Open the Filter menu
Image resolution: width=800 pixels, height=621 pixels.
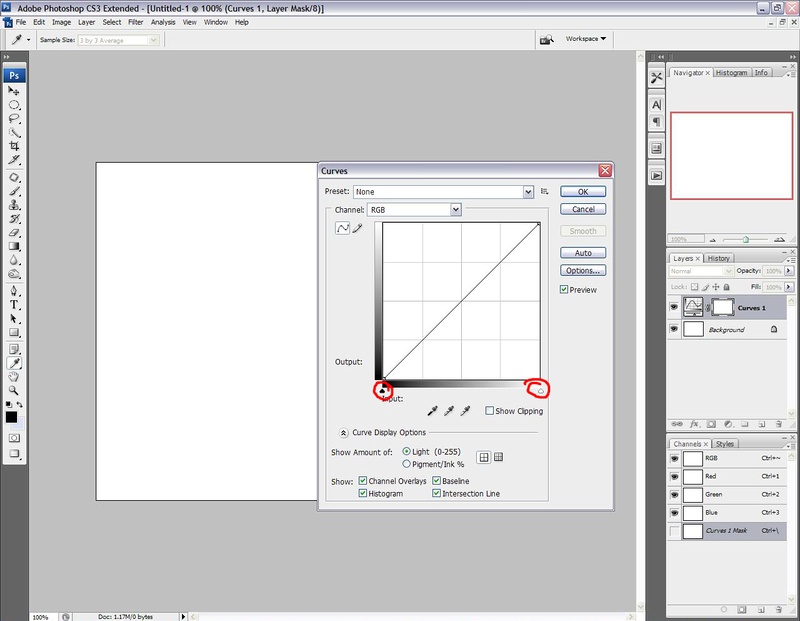tap(136, 22)
